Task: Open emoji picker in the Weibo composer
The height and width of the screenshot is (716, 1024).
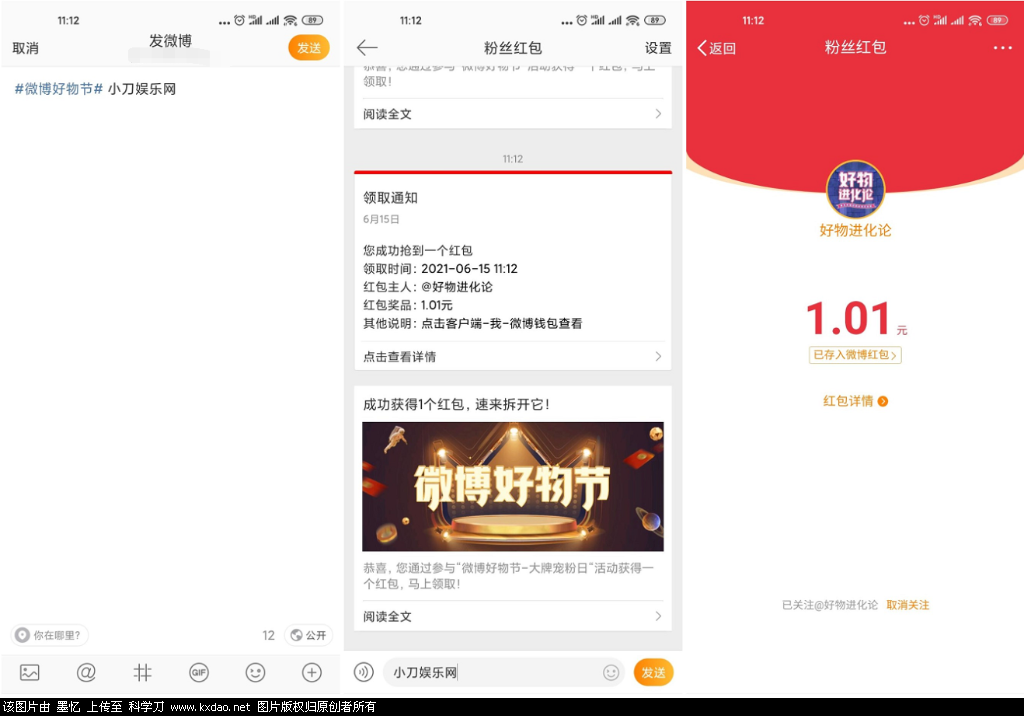Action: [256, 673]
